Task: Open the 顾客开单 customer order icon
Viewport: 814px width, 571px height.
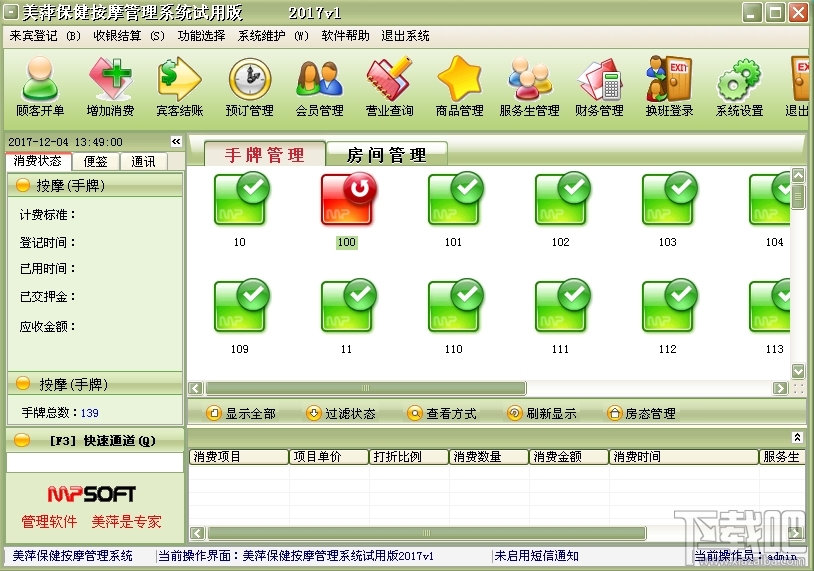Action: [x=40, y=86]
